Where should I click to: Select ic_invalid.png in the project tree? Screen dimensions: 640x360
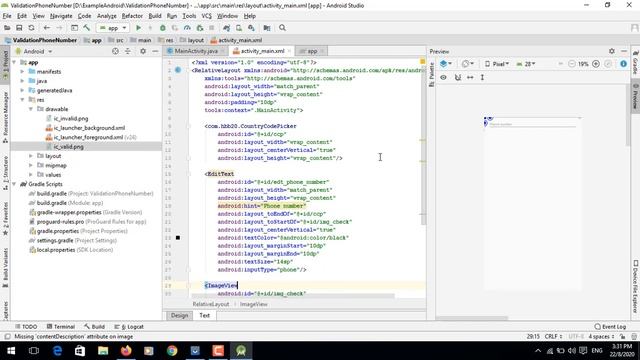click(x=71, y=118)
